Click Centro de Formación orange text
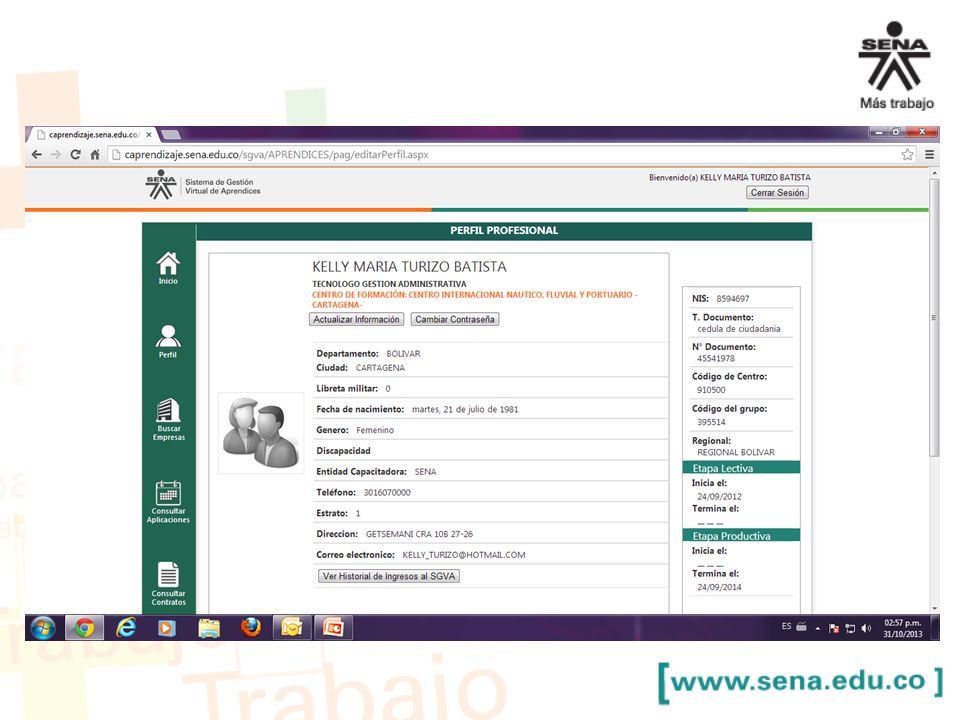Screen dimensions: 960x720 (x=474, y=299)
